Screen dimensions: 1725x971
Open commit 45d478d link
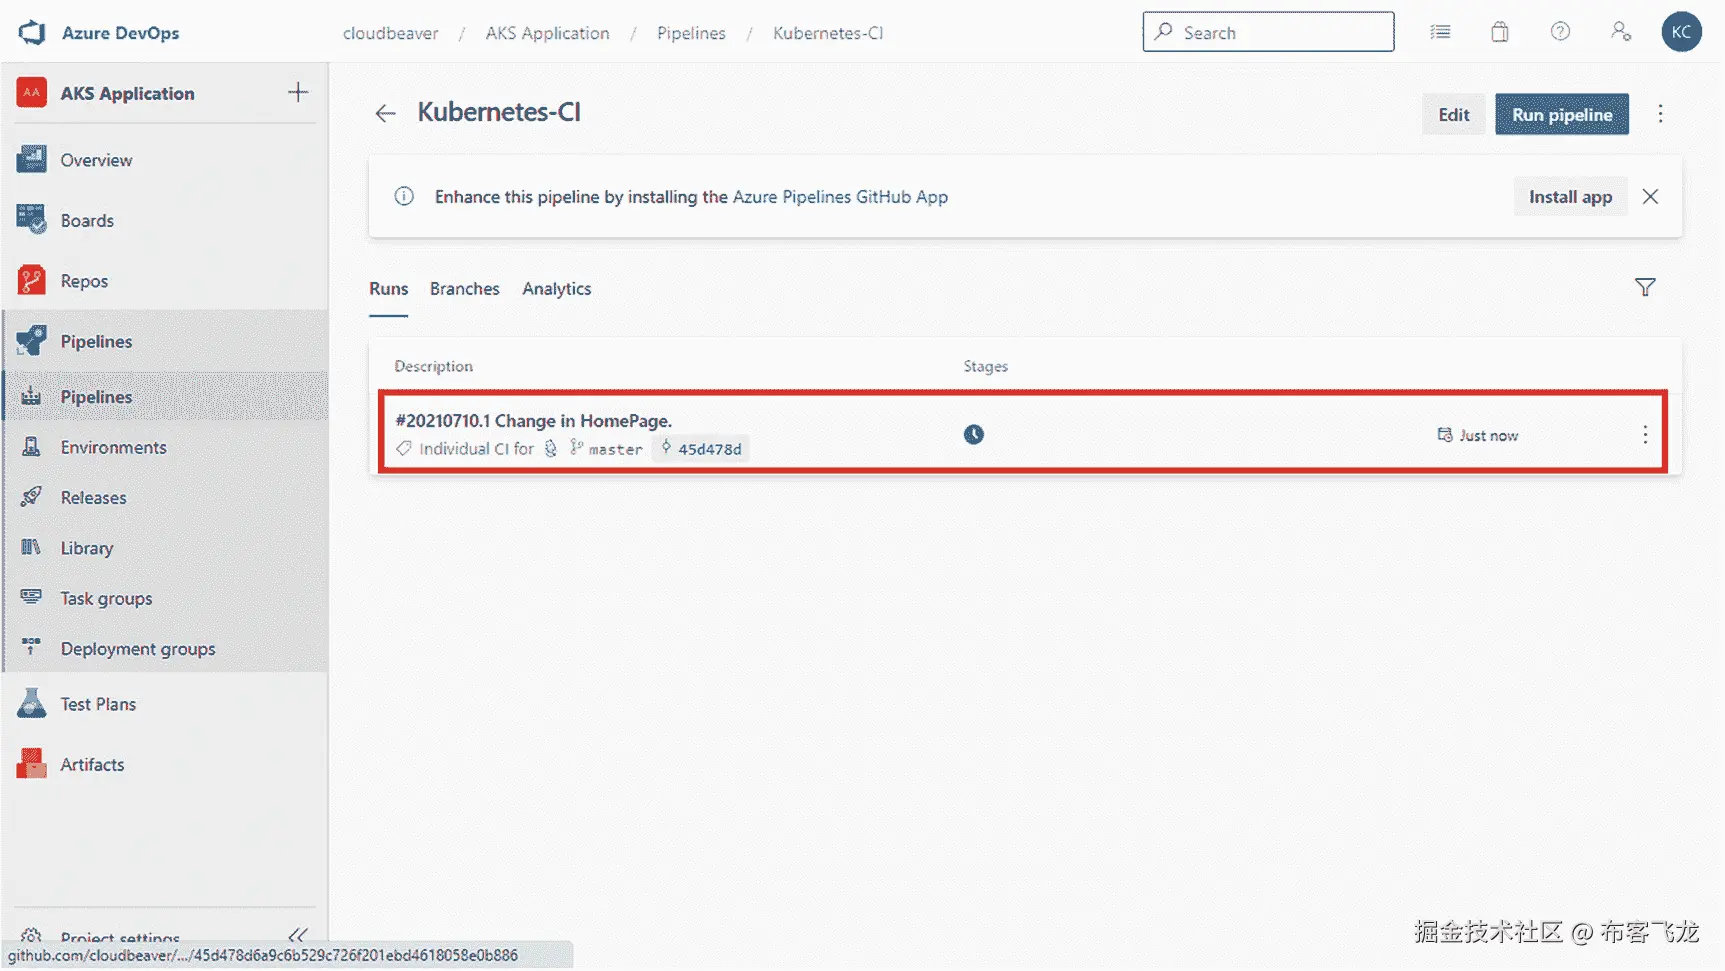pos(701,449)
